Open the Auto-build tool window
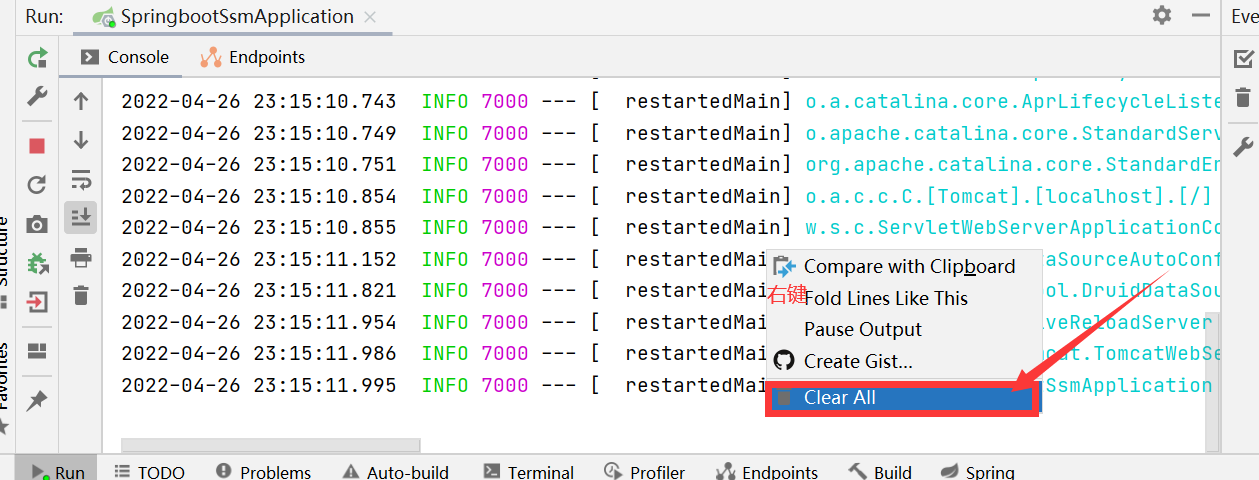The image size is (1259, 480). pos(395,472)
